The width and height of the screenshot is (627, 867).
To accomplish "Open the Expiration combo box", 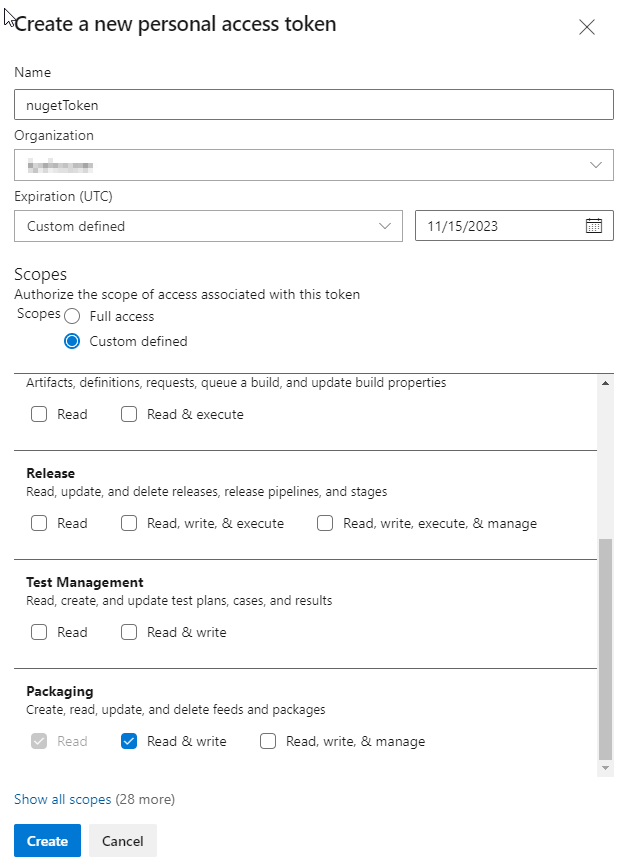I will click(208, 225).
